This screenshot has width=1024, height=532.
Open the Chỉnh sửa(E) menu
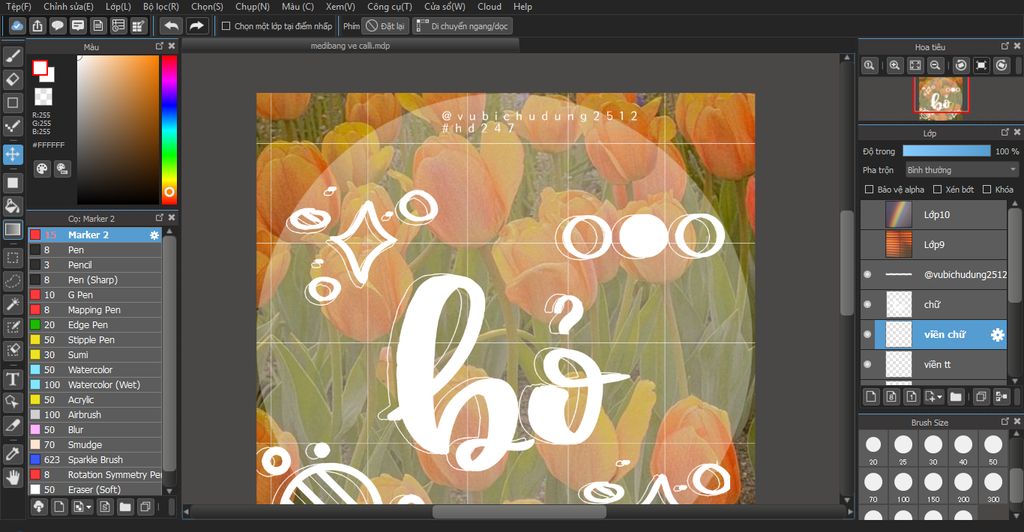click(x=68, y=7)
